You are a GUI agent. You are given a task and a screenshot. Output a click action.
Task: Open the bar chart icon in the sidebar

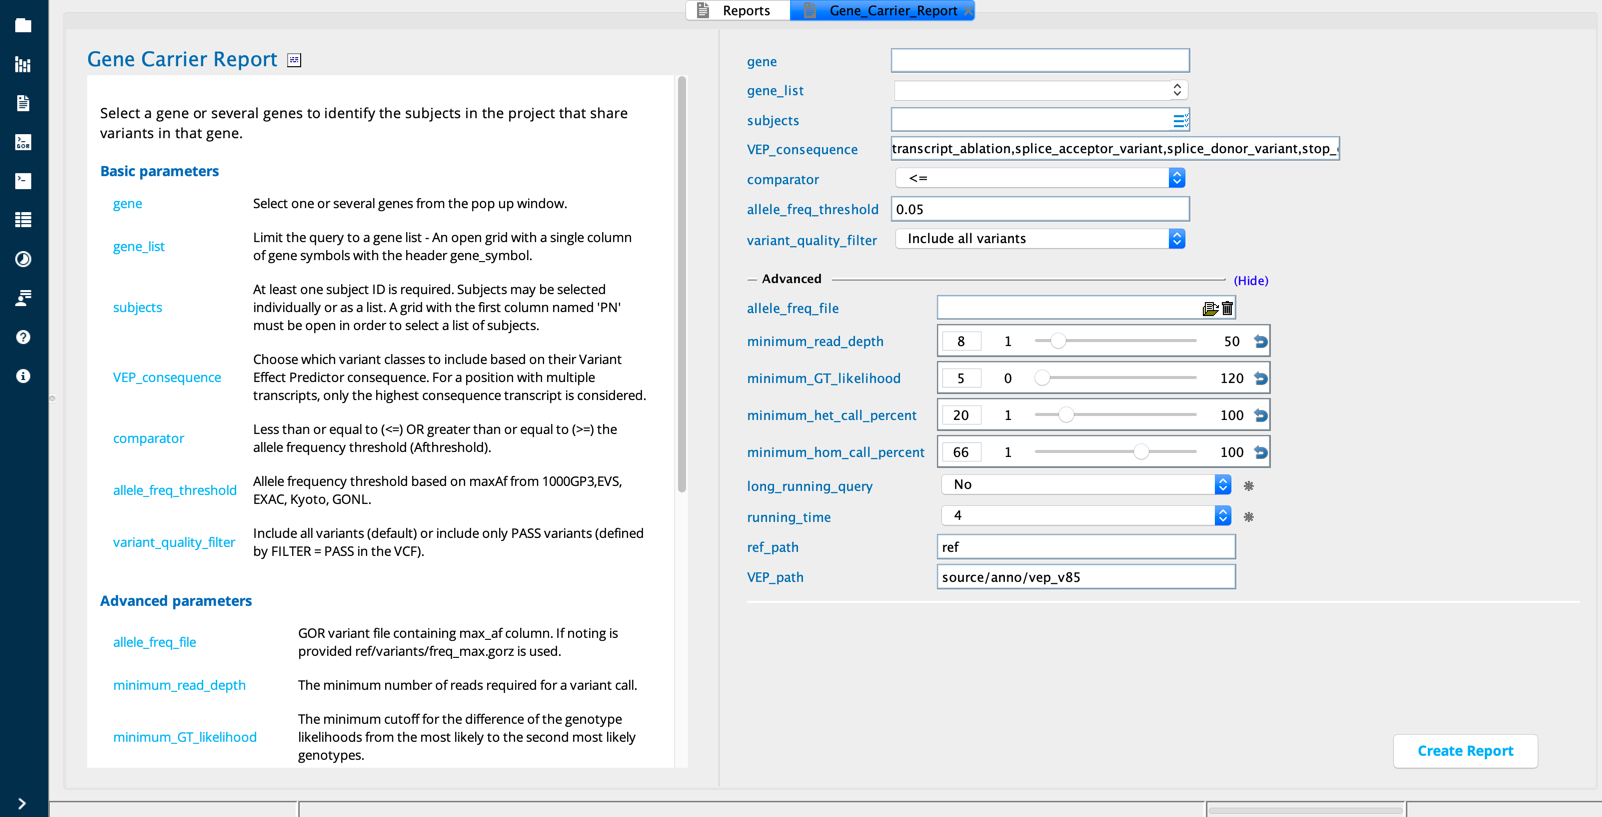click(x=23, y=64)
